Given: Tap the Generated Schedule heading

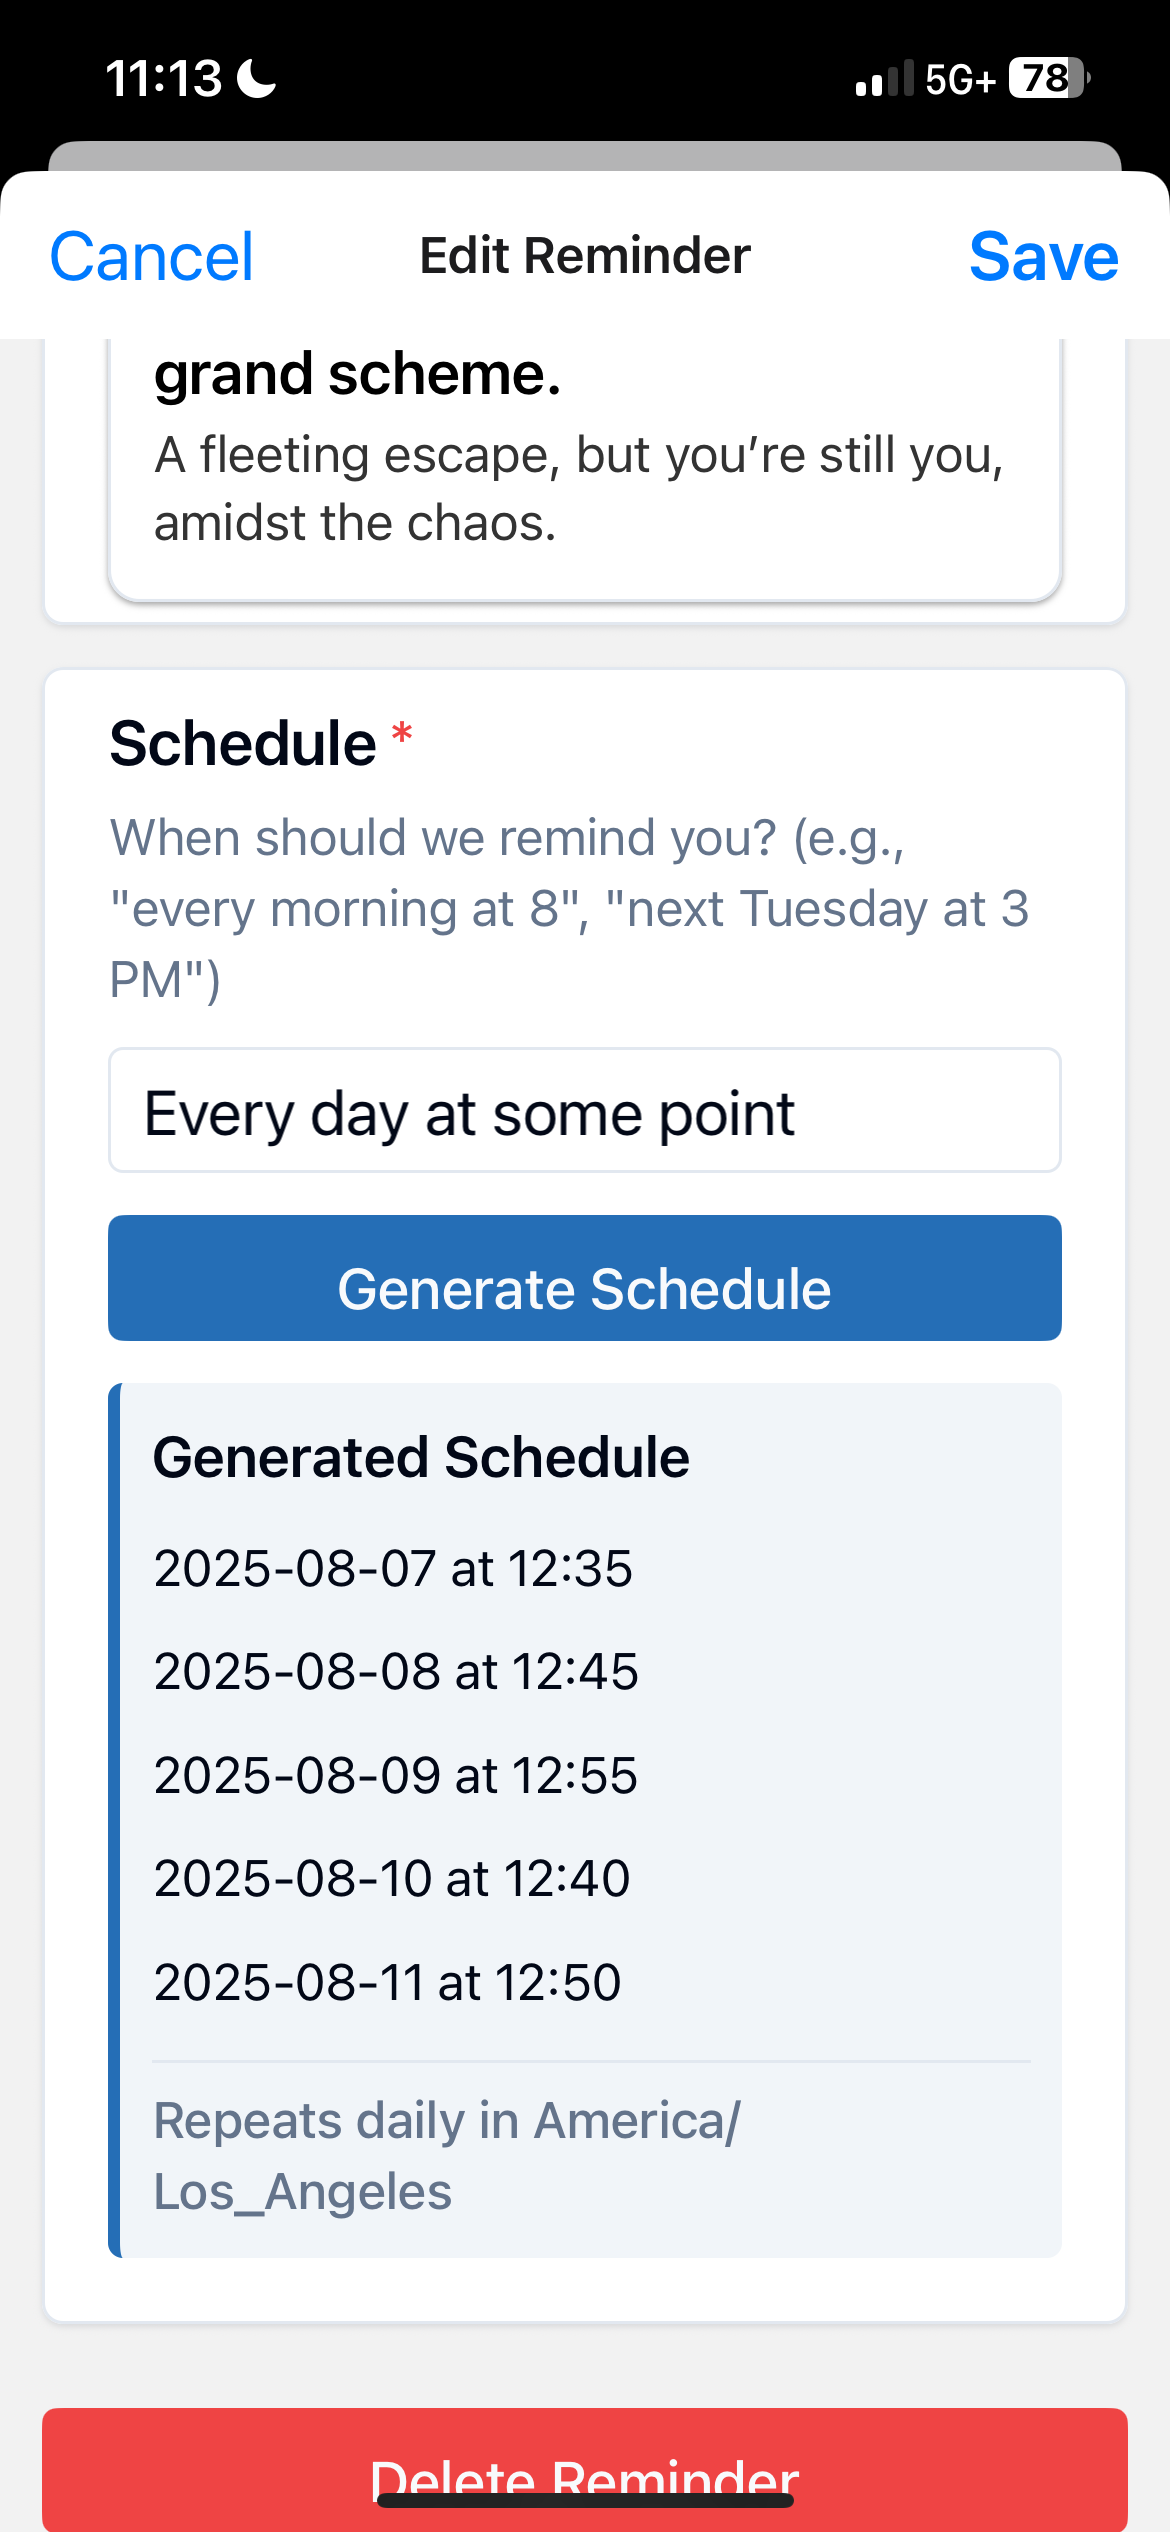Looking at the screenshot, I should coord(421,1455).
